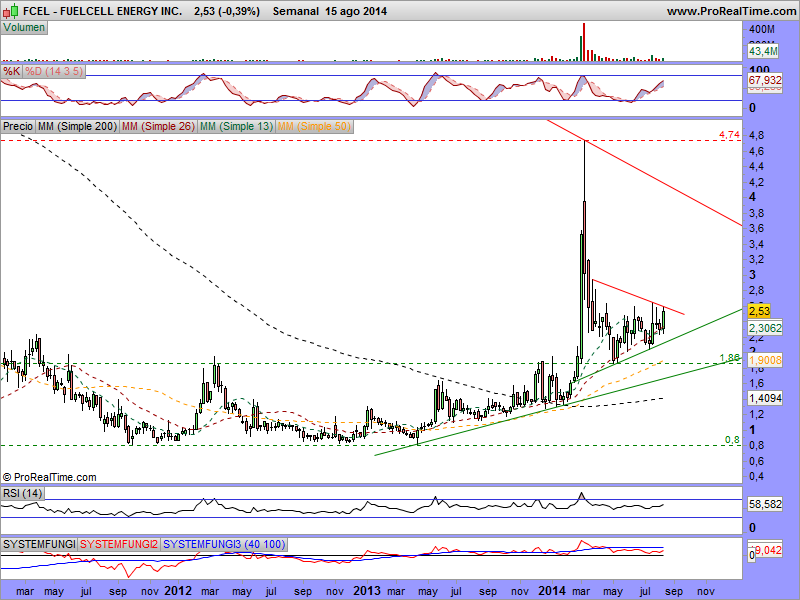This screenshot has height=600, width=800.
Task: Click the red SYSTEMFUNGI2 label
Action: tap(119, 544)
